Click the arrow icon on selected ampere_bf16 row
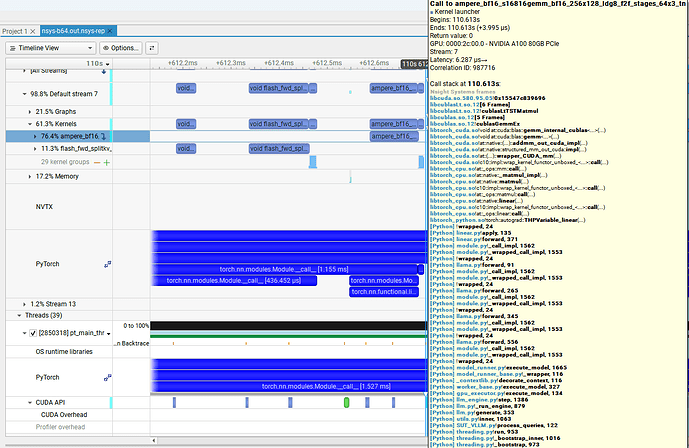This screenshot has width=689, height=448. (103, 137)
